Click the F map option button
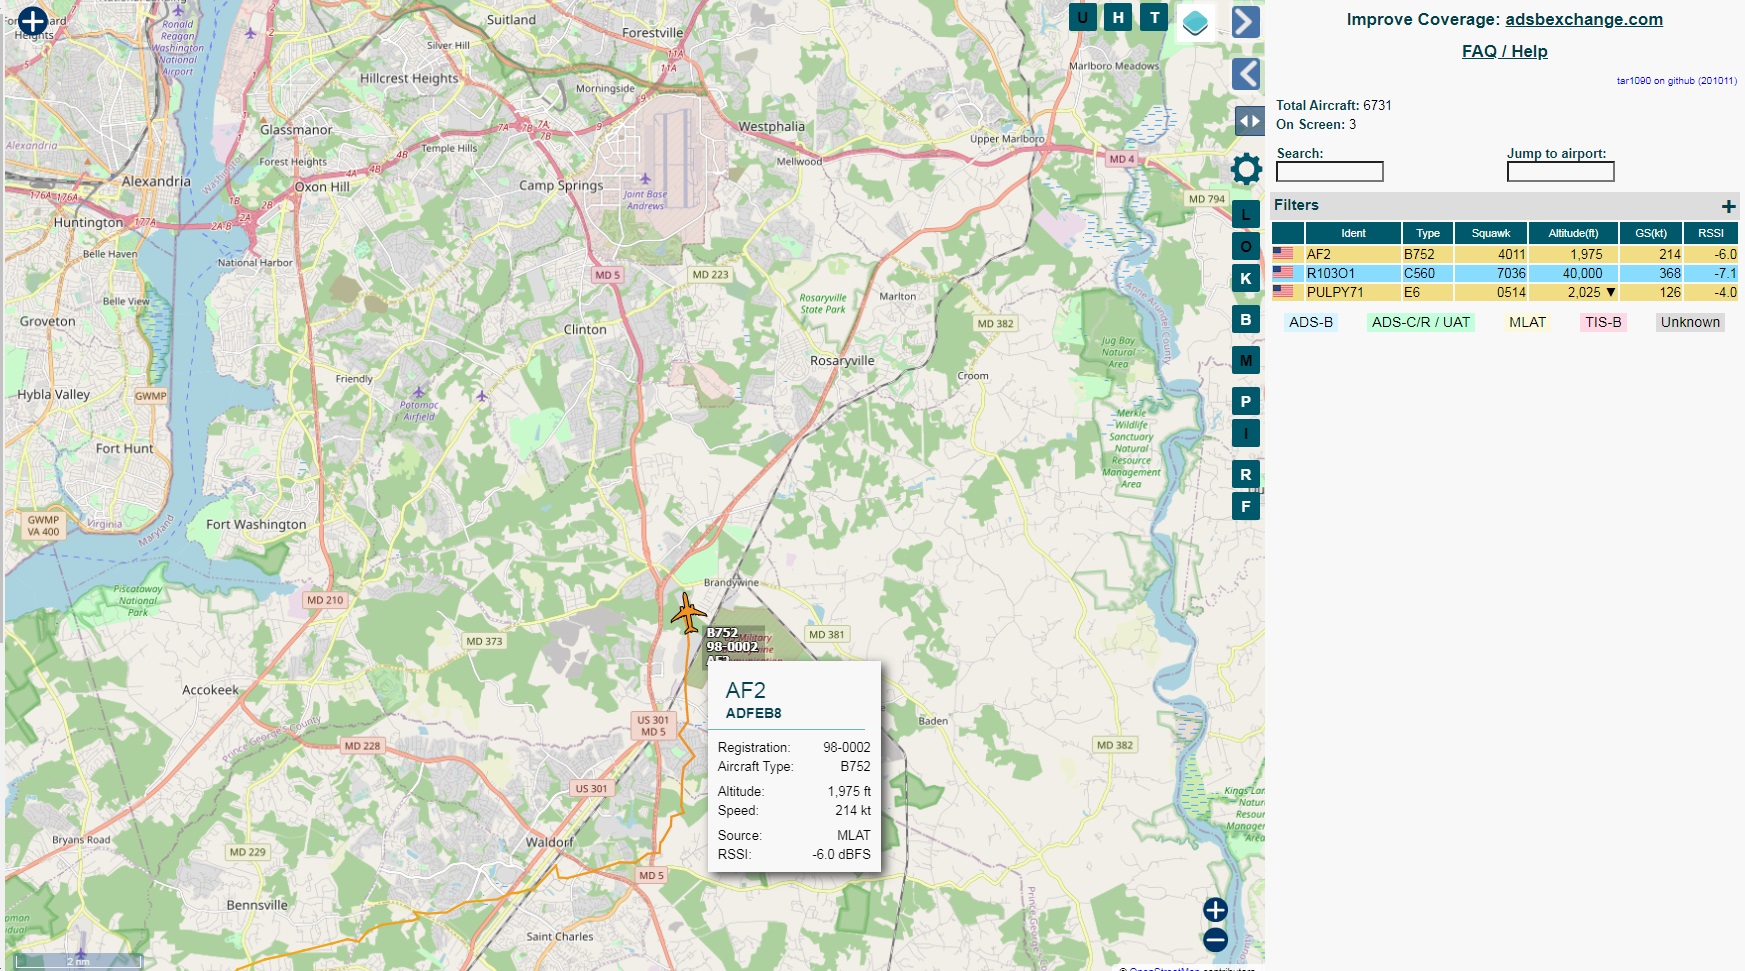The height and width of the screenshot is (971, 1745). pos(1245,507)
